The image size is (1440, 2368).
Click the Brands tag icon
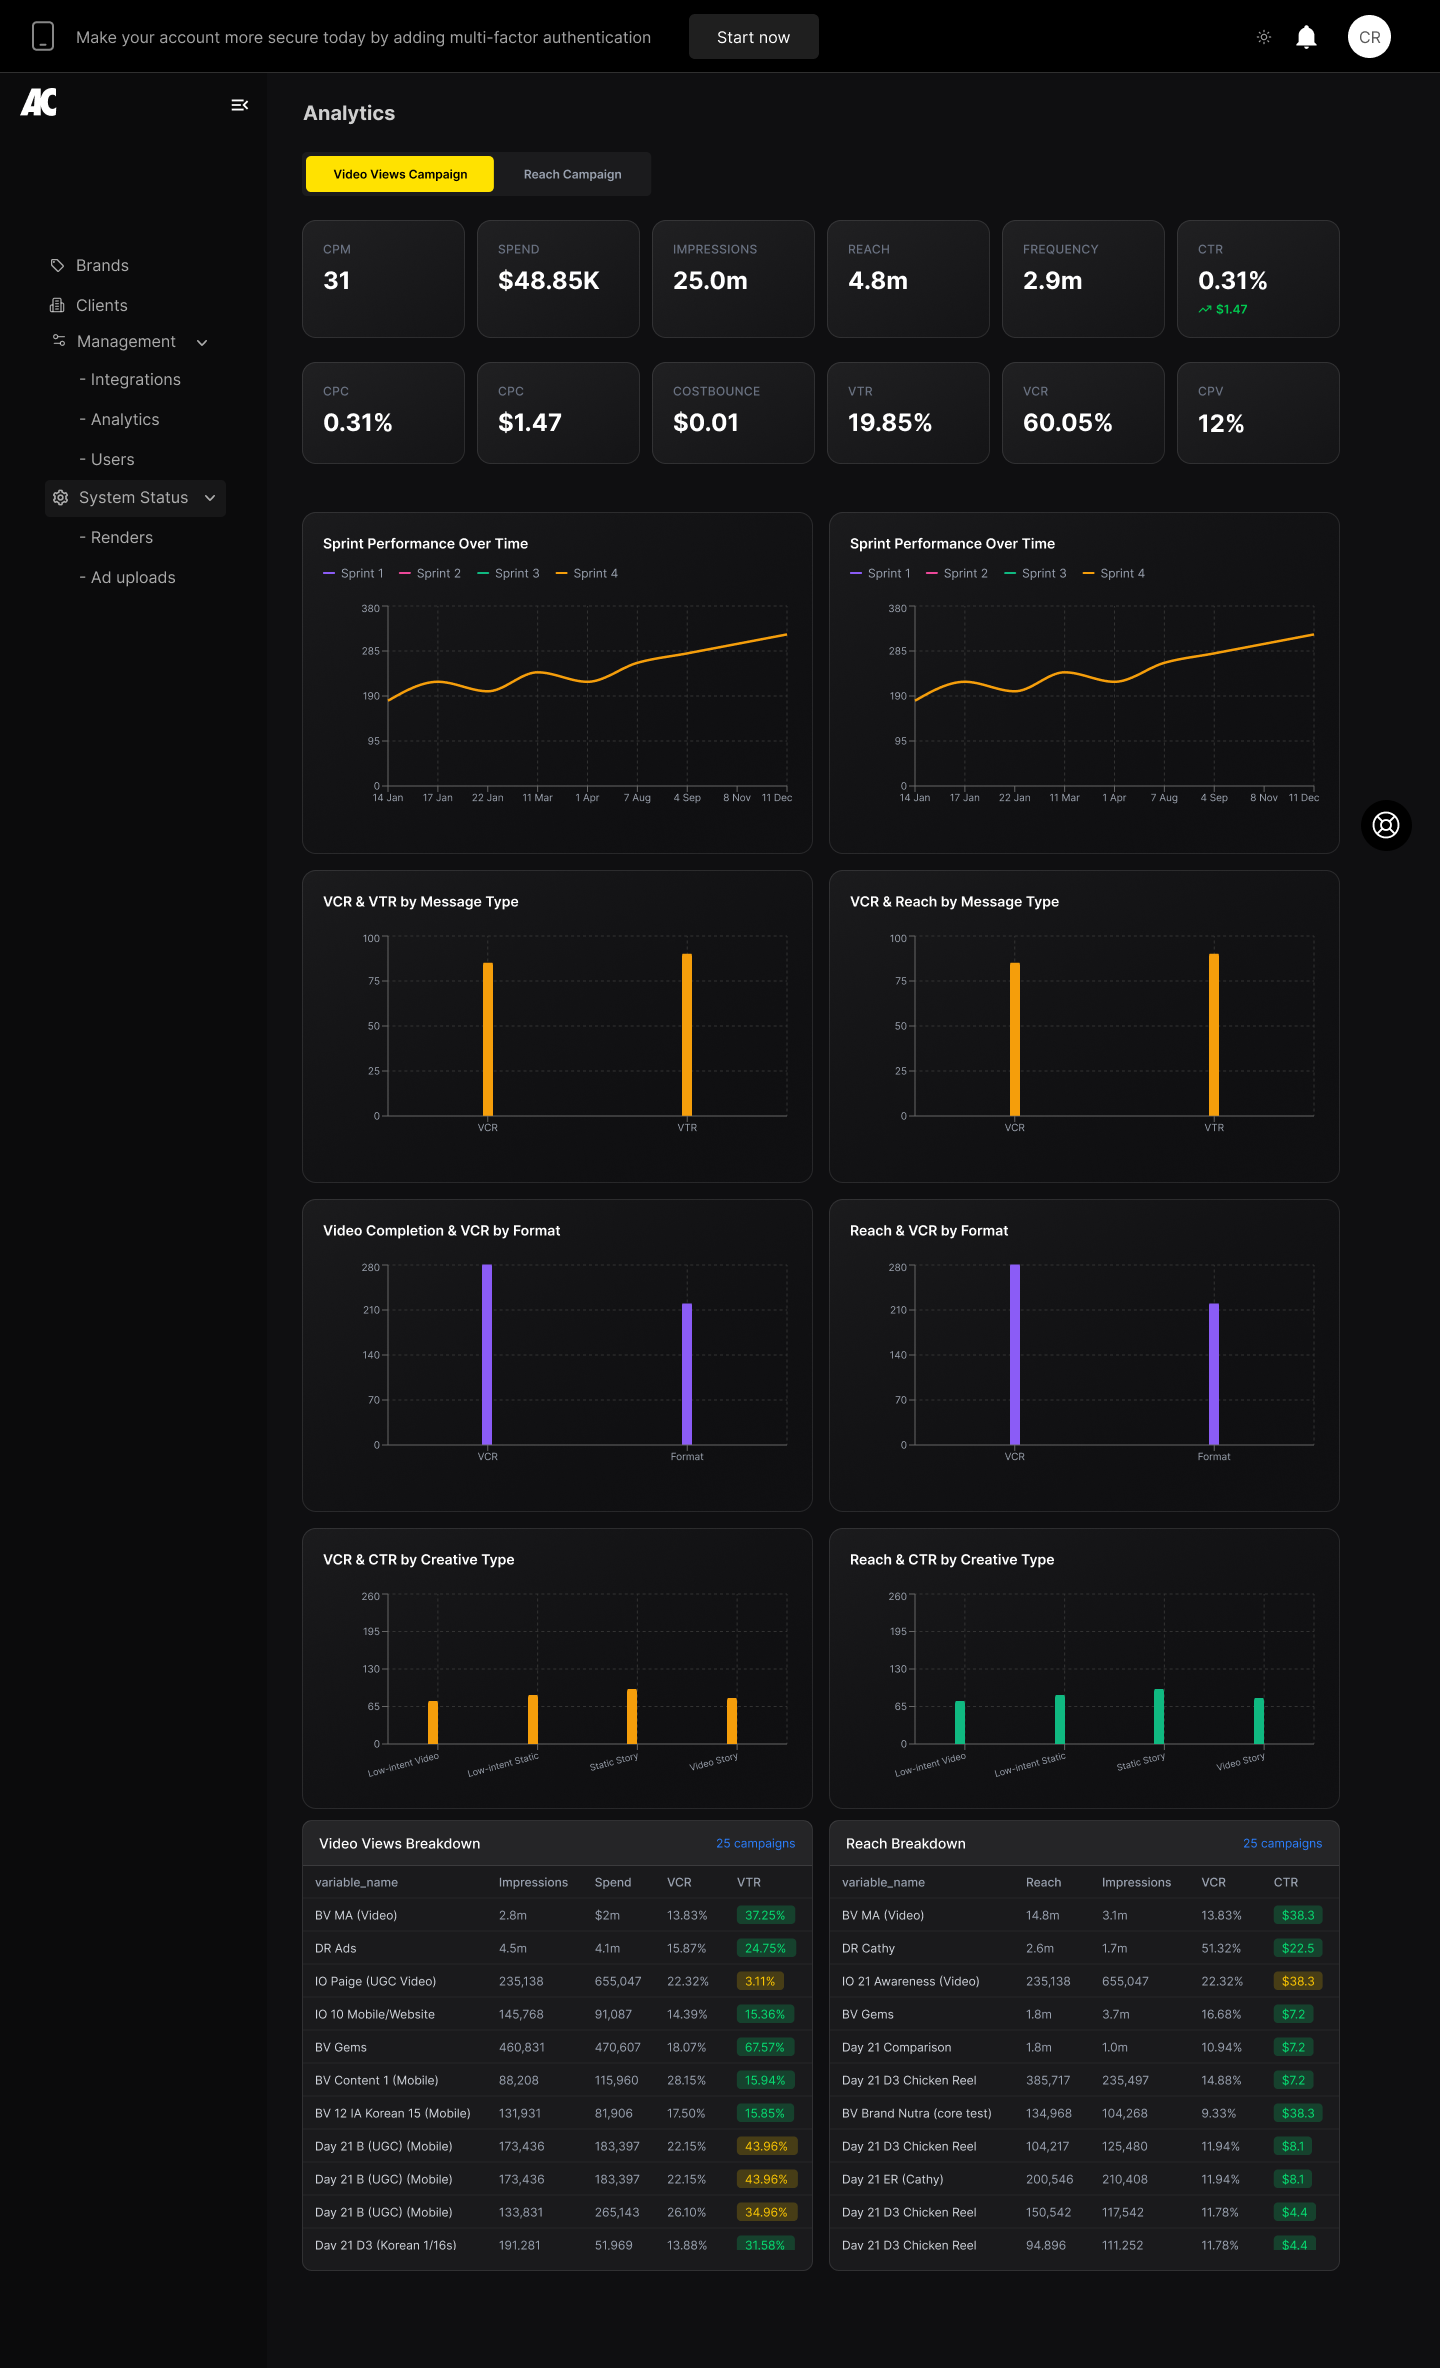coord(57,265)
